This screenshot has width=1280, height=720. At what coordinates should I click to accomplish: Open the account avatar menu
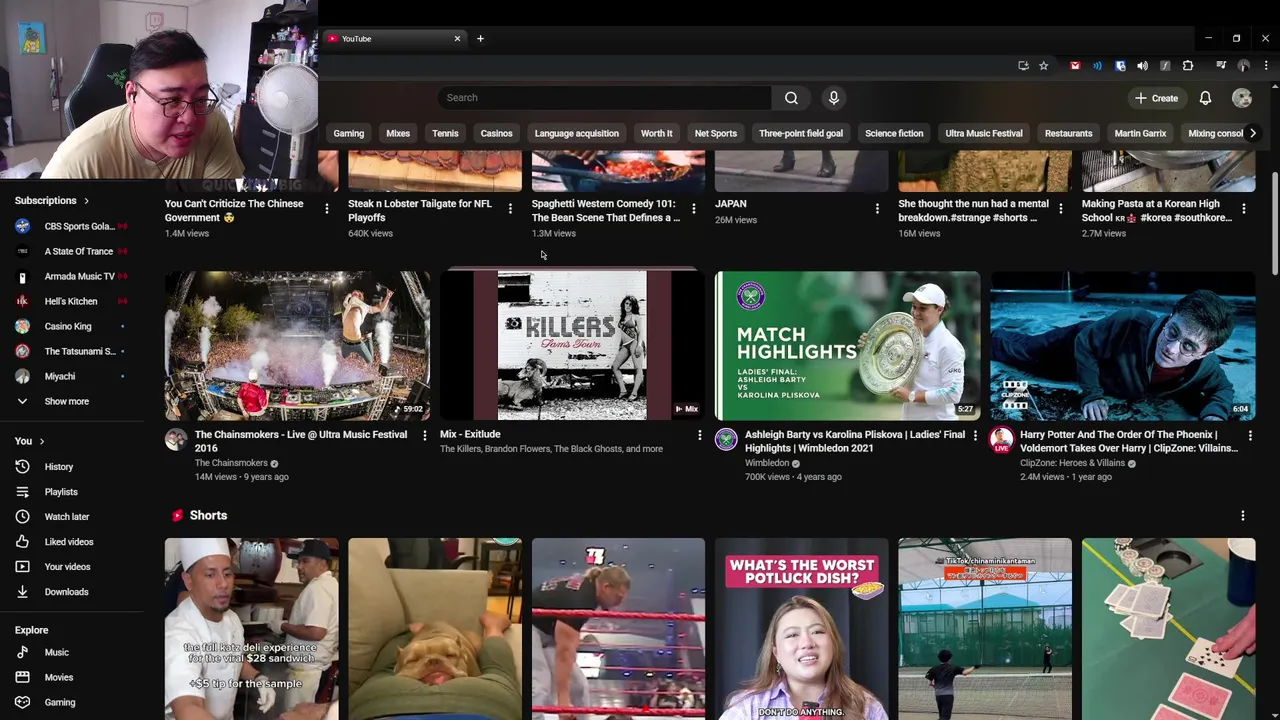(x=1242, y=98)
